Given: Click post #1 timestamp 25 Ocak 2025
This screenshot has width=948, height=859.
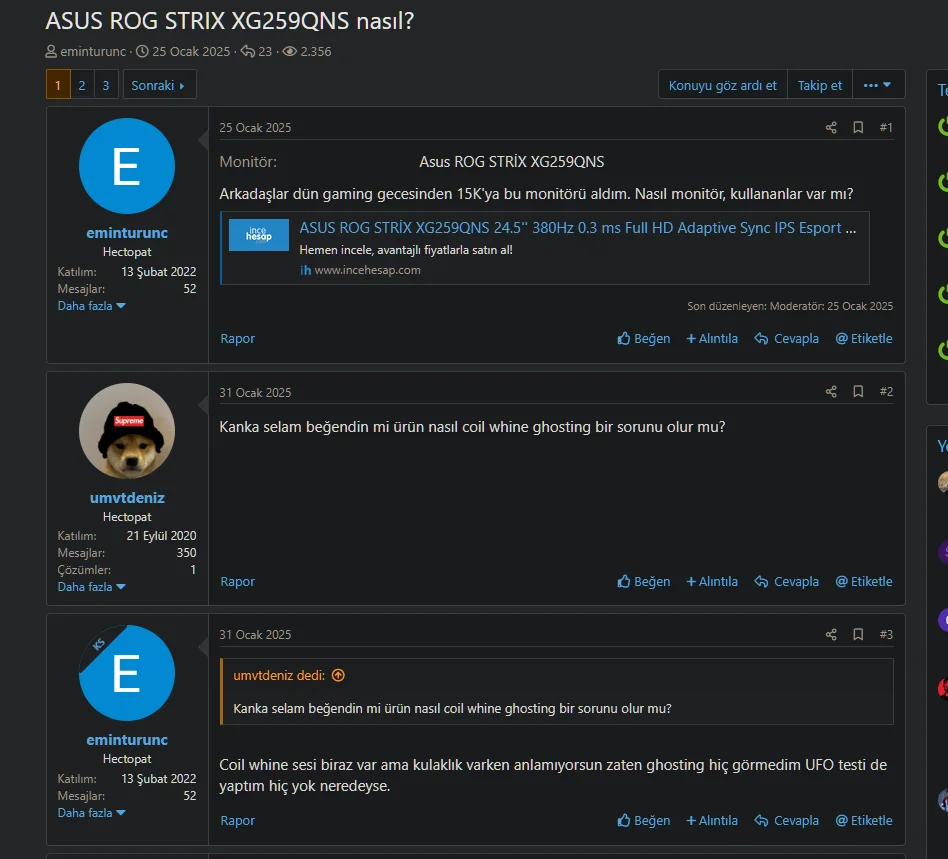Looking at the screenshot, I should pos(255,128).
